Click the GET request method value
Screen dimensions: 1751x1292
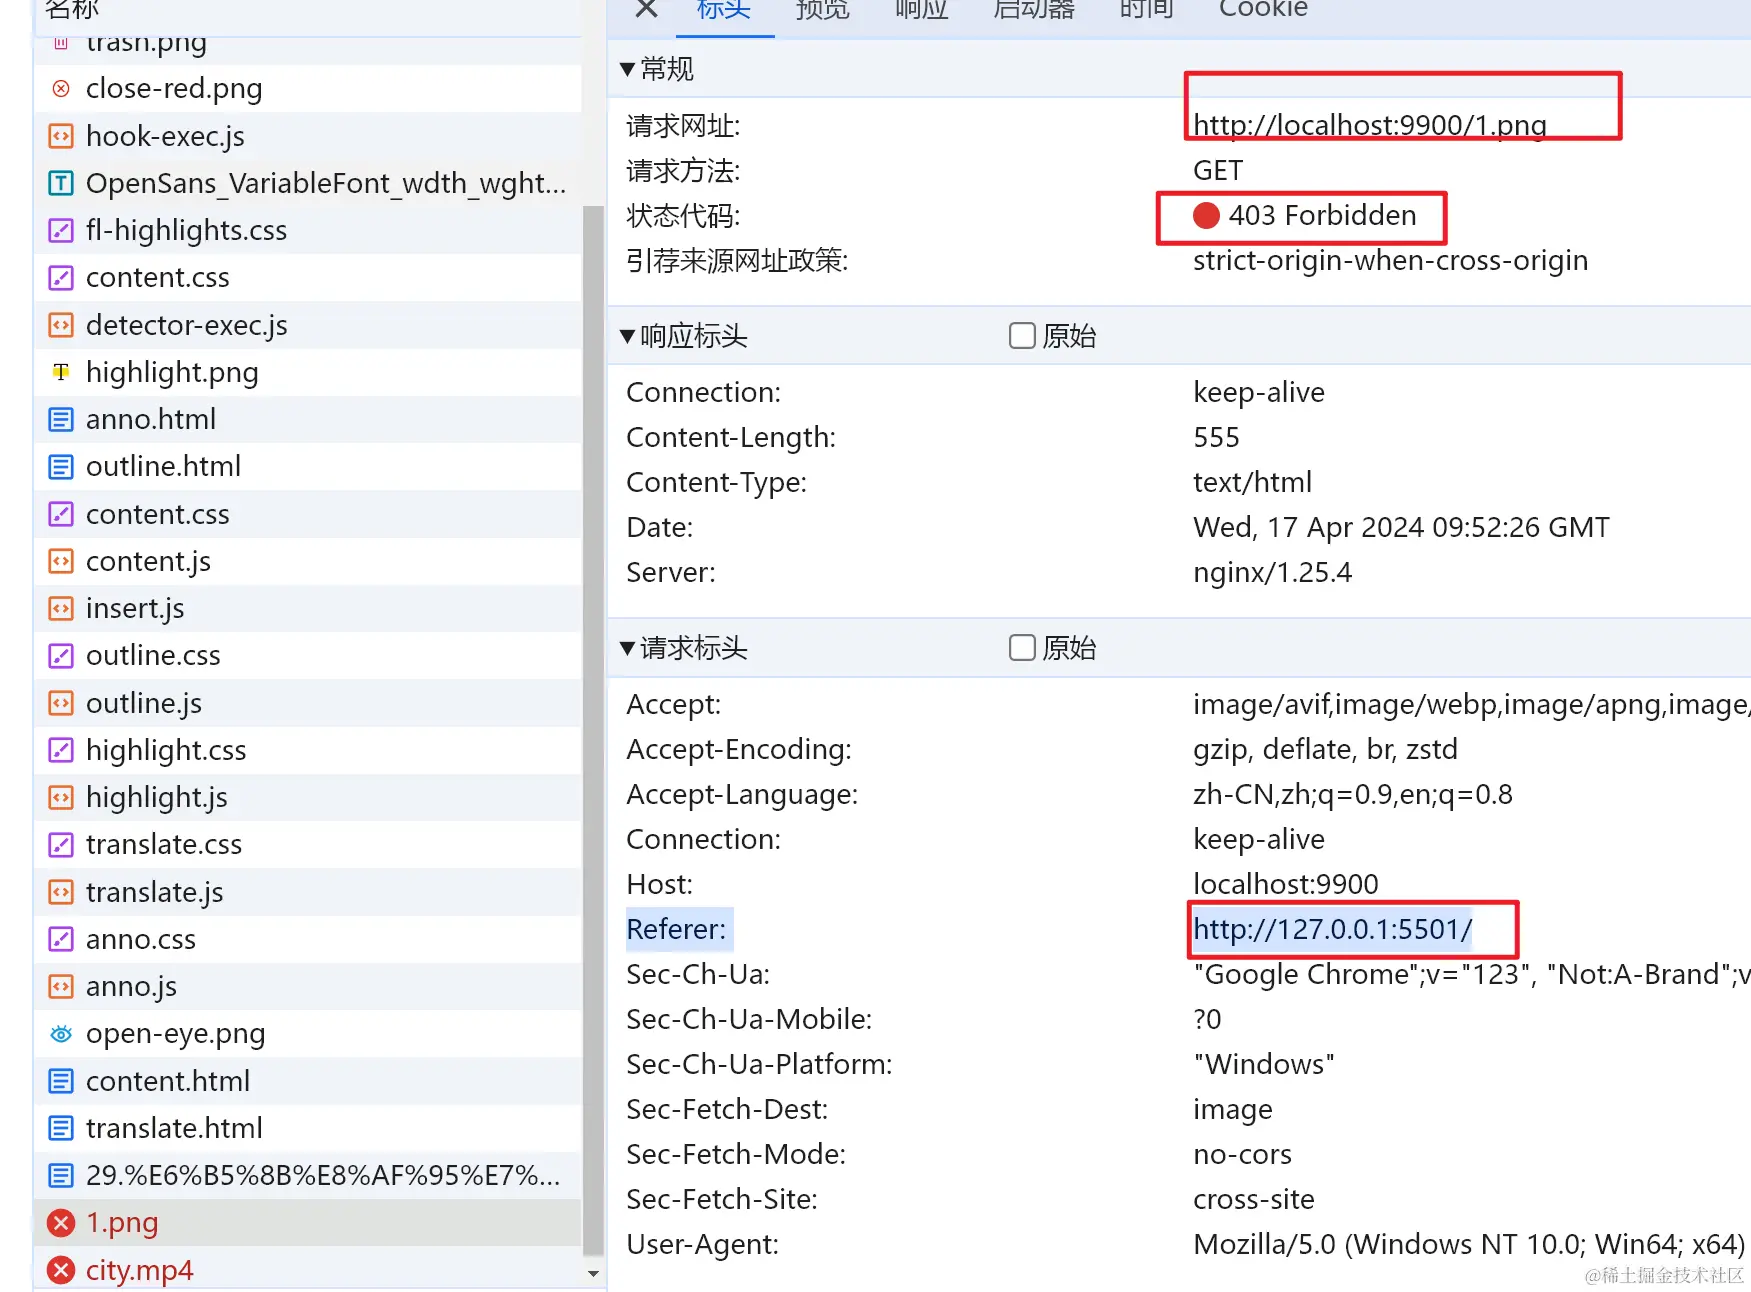(1217, 170)
